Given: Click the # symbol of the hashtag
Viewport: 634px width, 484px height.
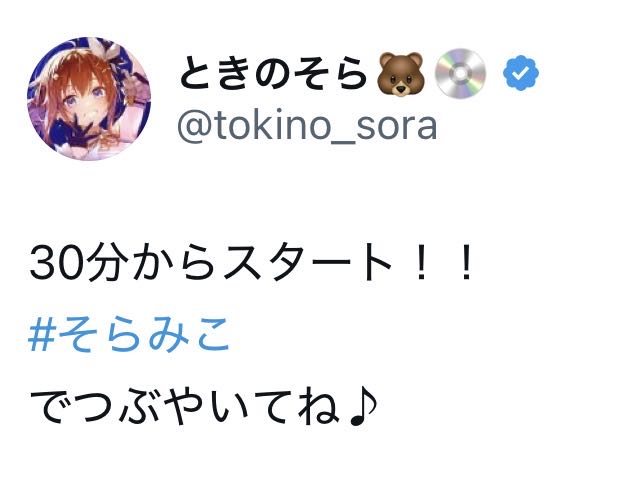Looking at the screenshot, I should pyautogui.click(x=43, y=337).
